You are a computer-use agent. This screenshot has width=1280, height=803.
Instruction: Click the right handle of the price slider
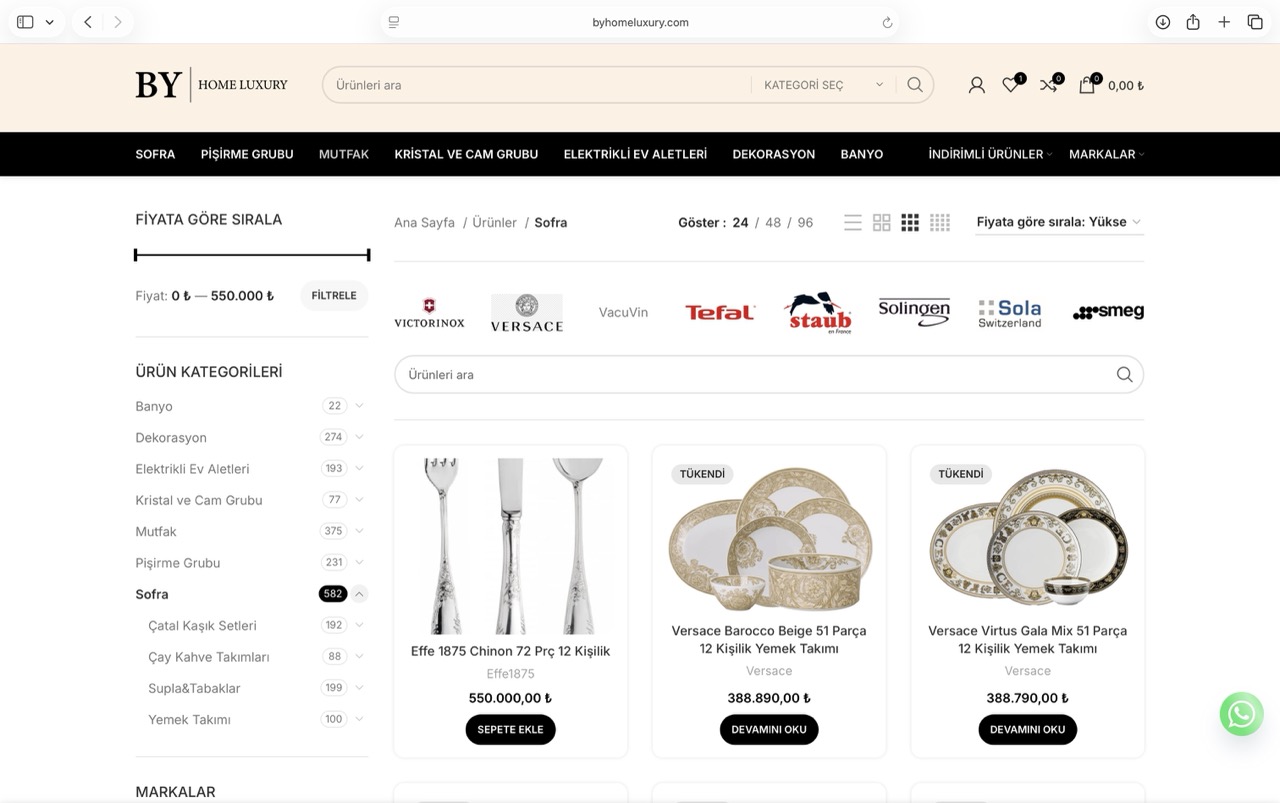[x=368, y=255]
